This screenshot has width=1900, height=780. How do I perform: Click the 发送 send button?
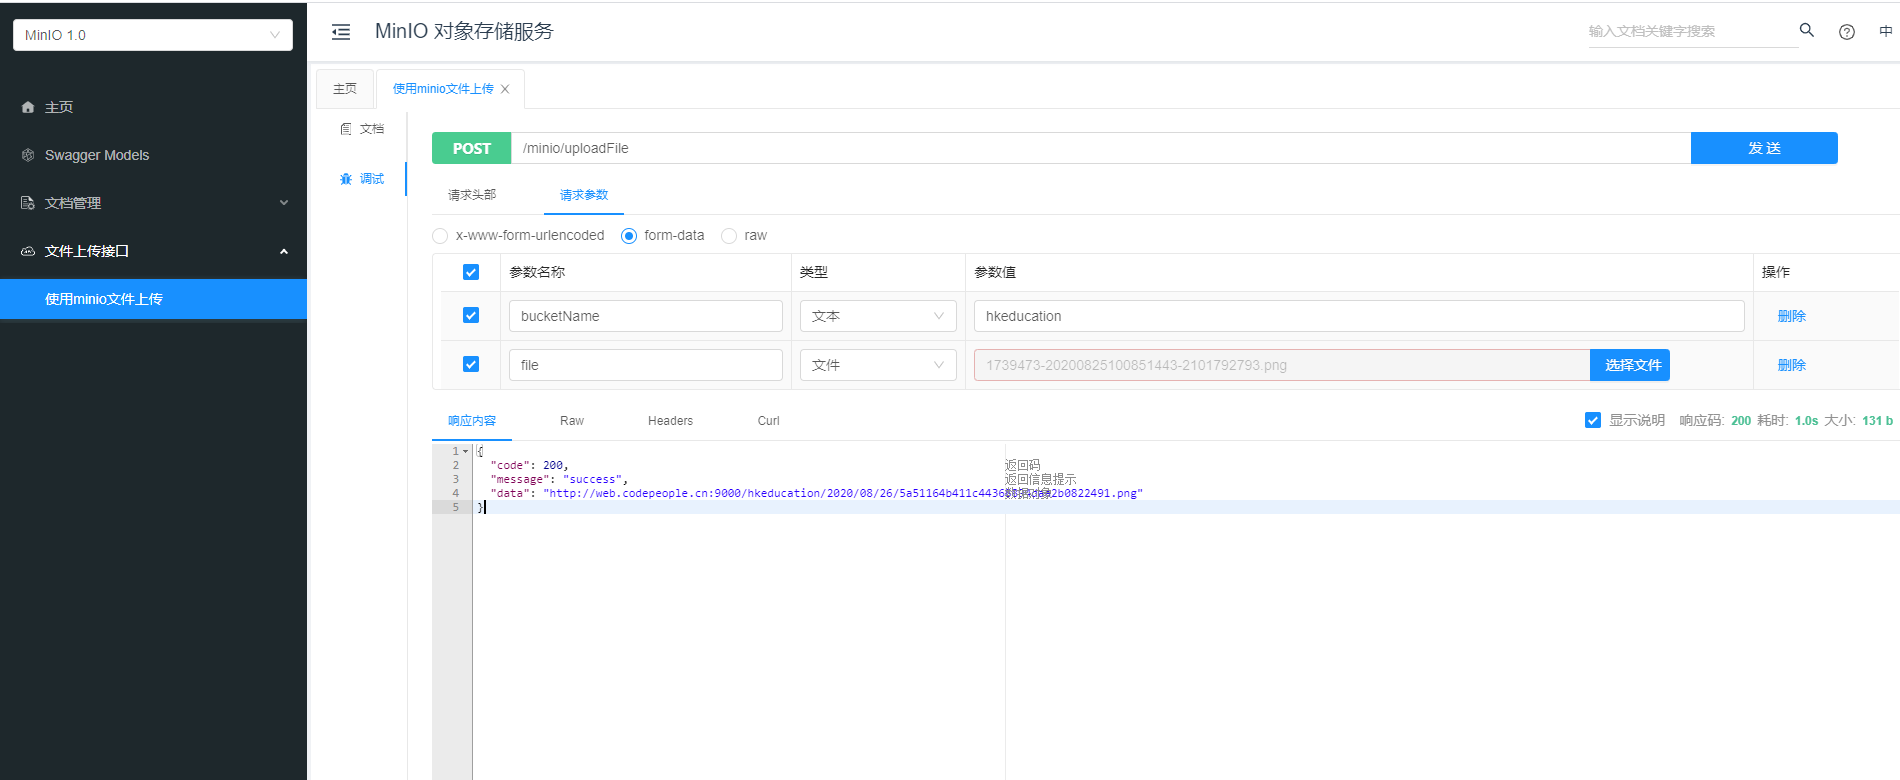click(1764, 148)
